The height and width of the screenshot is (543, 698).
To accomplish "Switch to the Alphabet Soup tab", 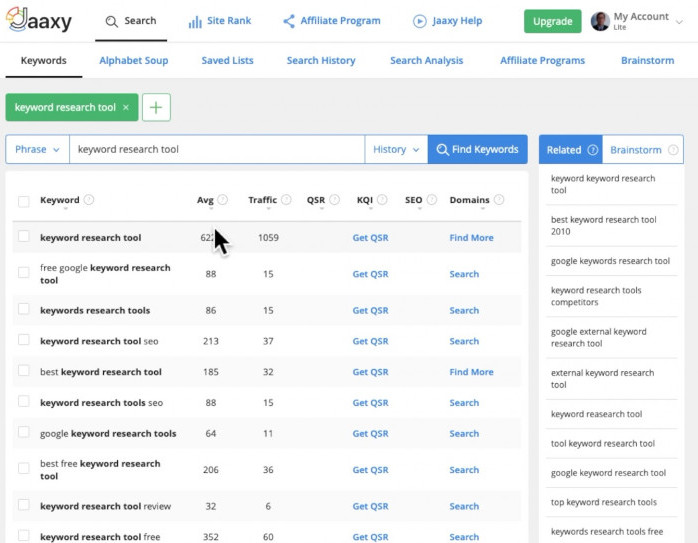I will click(x=134, y=61).
